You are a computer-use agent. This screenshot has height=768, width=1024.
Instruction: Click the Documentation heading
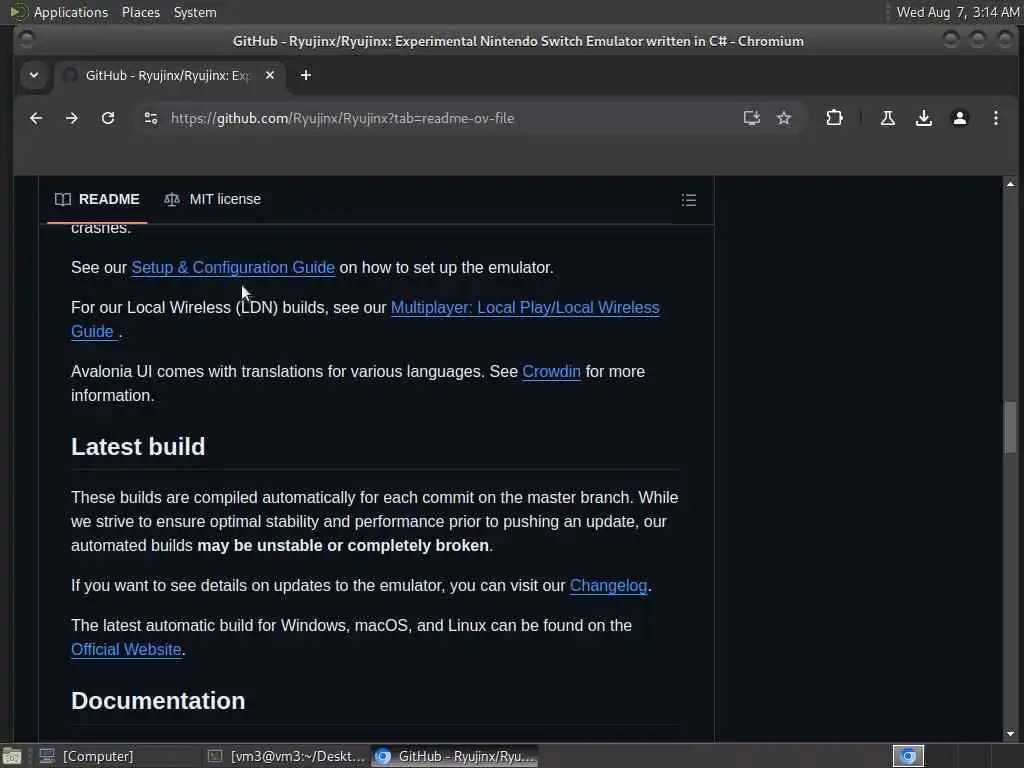point(158,701)
